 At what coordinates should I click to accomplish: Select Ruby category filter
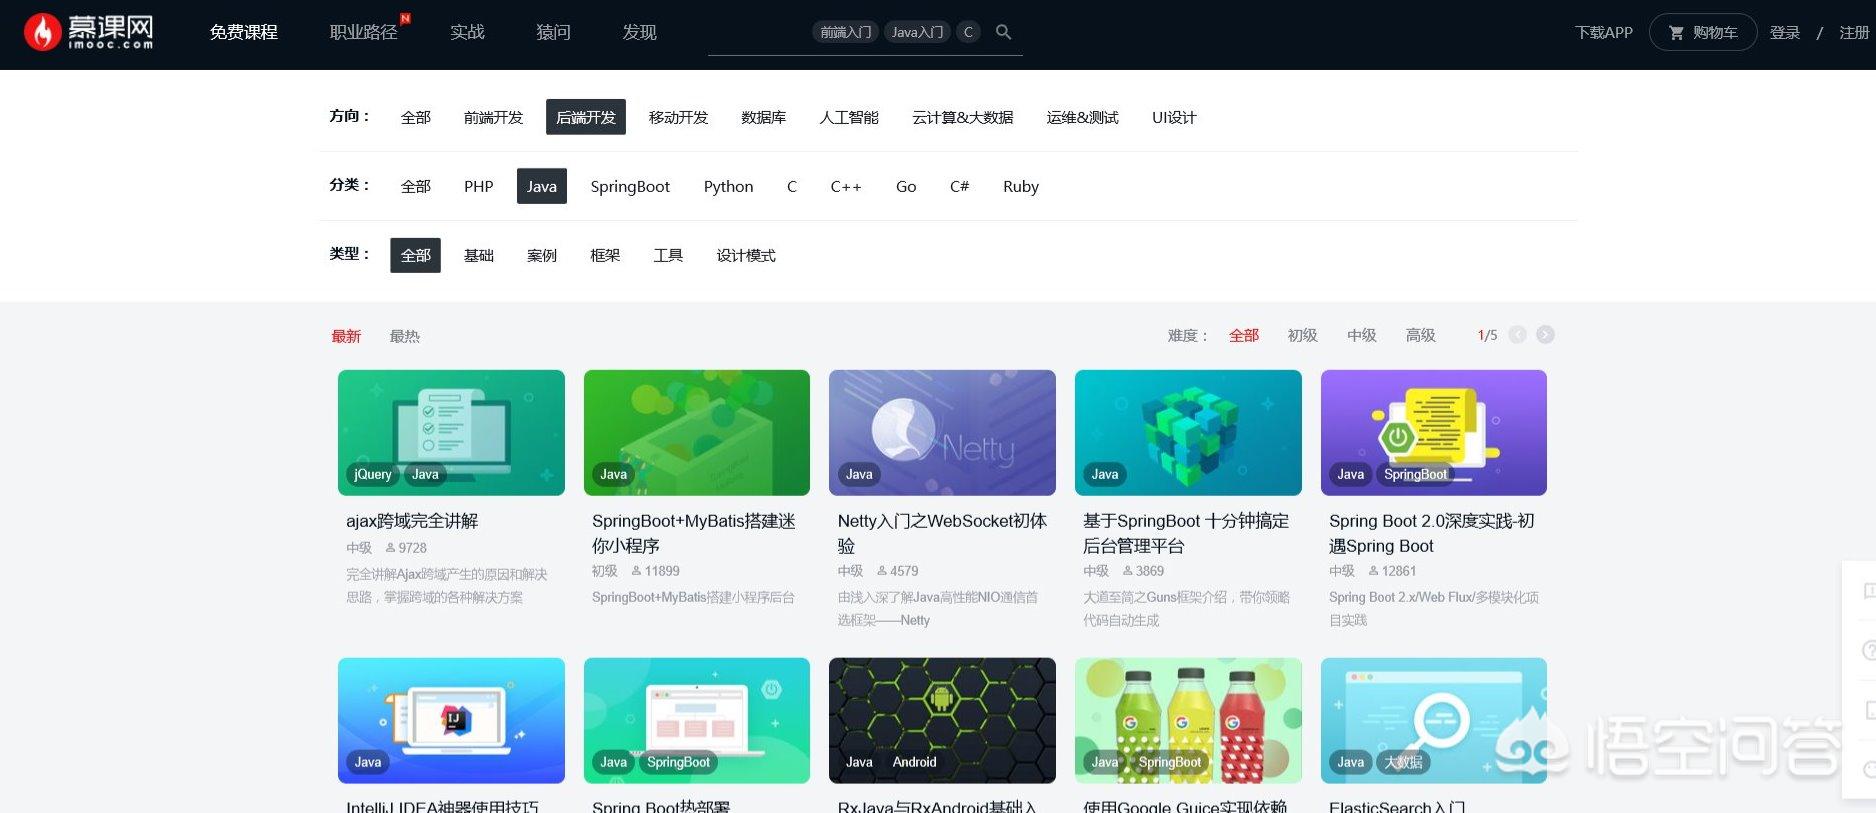click(x=1021, y=186)
